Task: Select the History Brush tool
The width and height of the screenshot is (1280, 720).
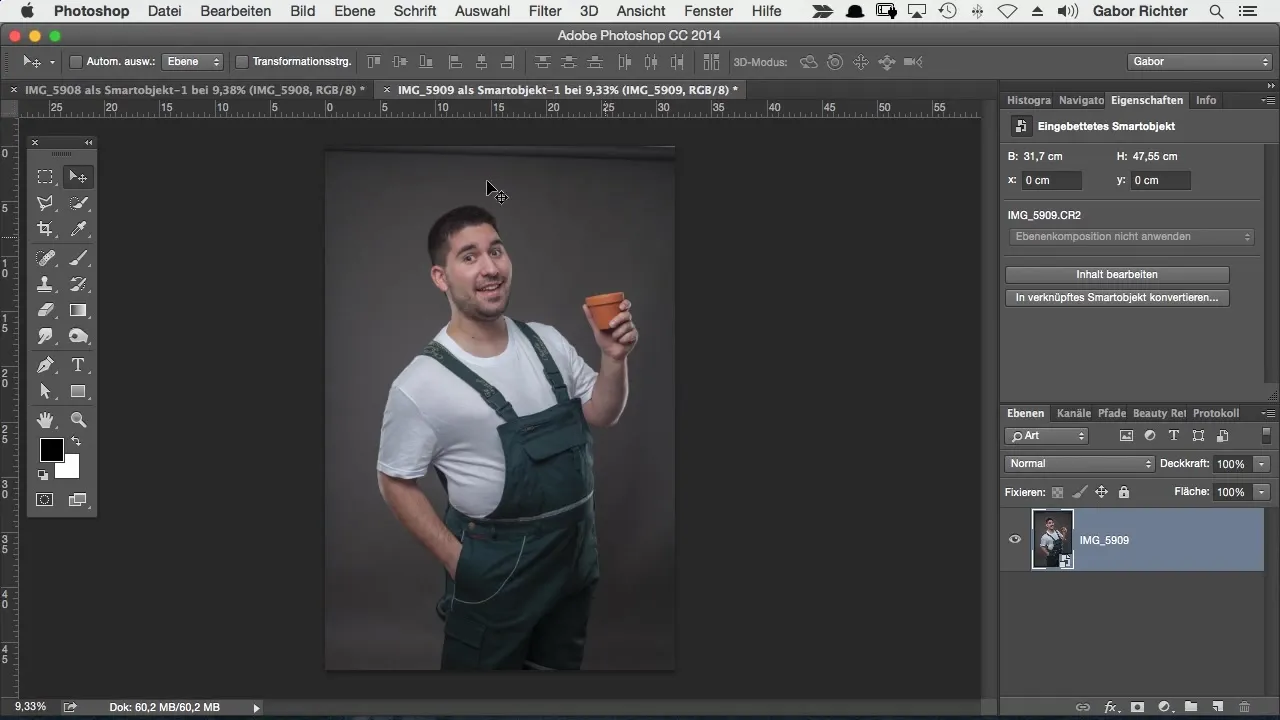Action: click(78, 284)
